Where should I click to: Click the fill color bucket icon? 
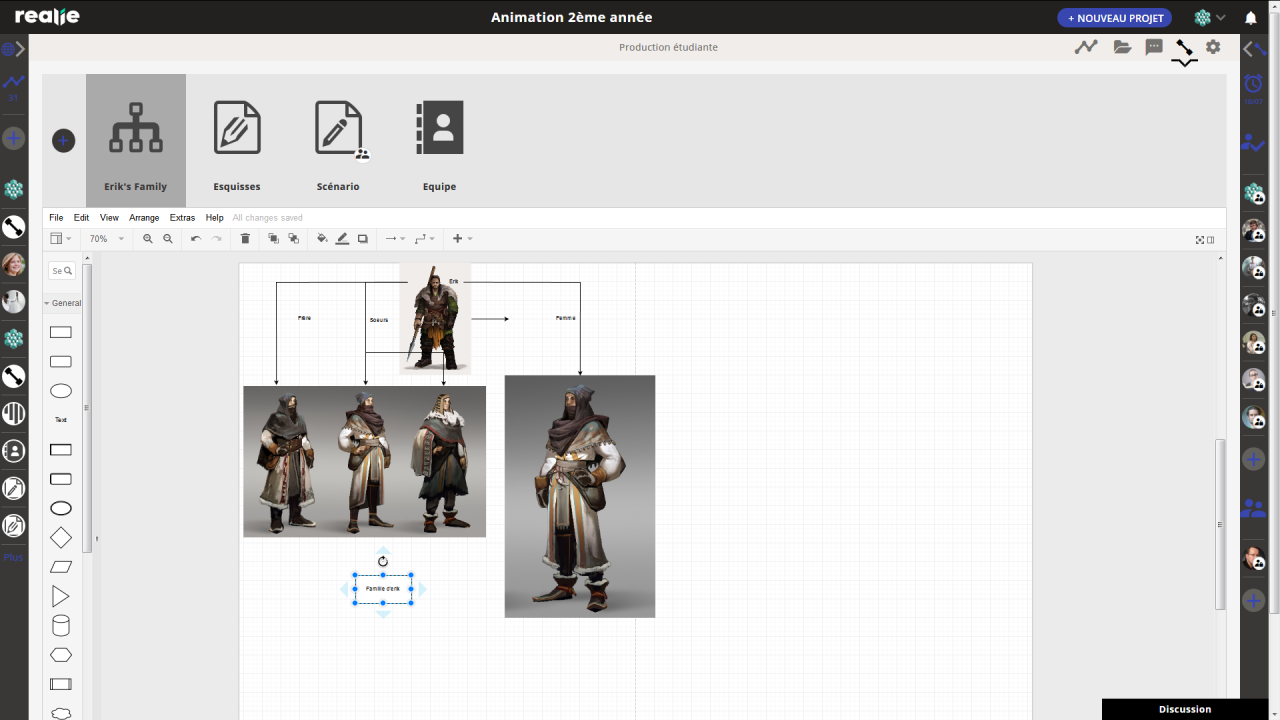322,239
